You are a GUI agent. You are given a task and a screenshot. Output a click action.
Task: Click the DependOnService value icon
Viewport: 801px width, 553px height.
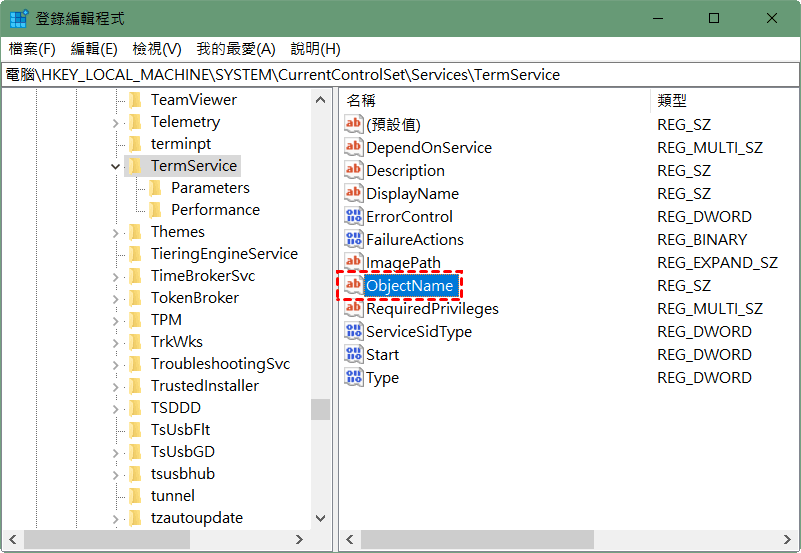pyautogui.click(x=353, y=148)
